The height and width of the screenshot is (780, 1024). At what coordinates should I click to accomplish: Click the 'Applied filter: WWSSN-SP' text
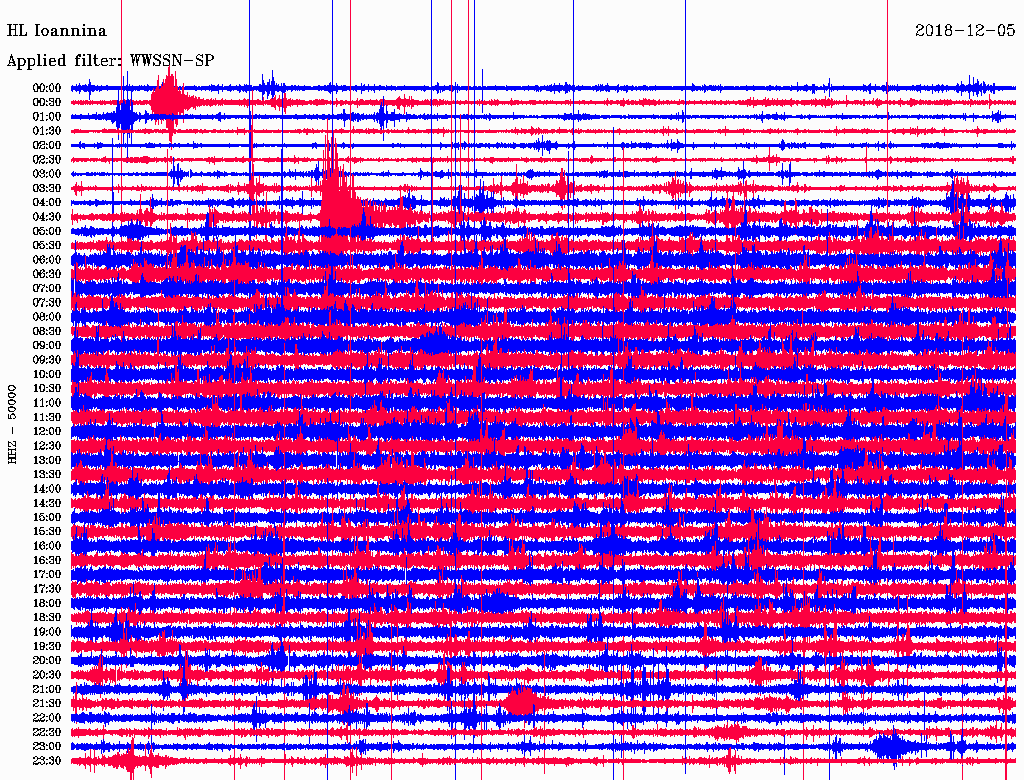(110, 61)
